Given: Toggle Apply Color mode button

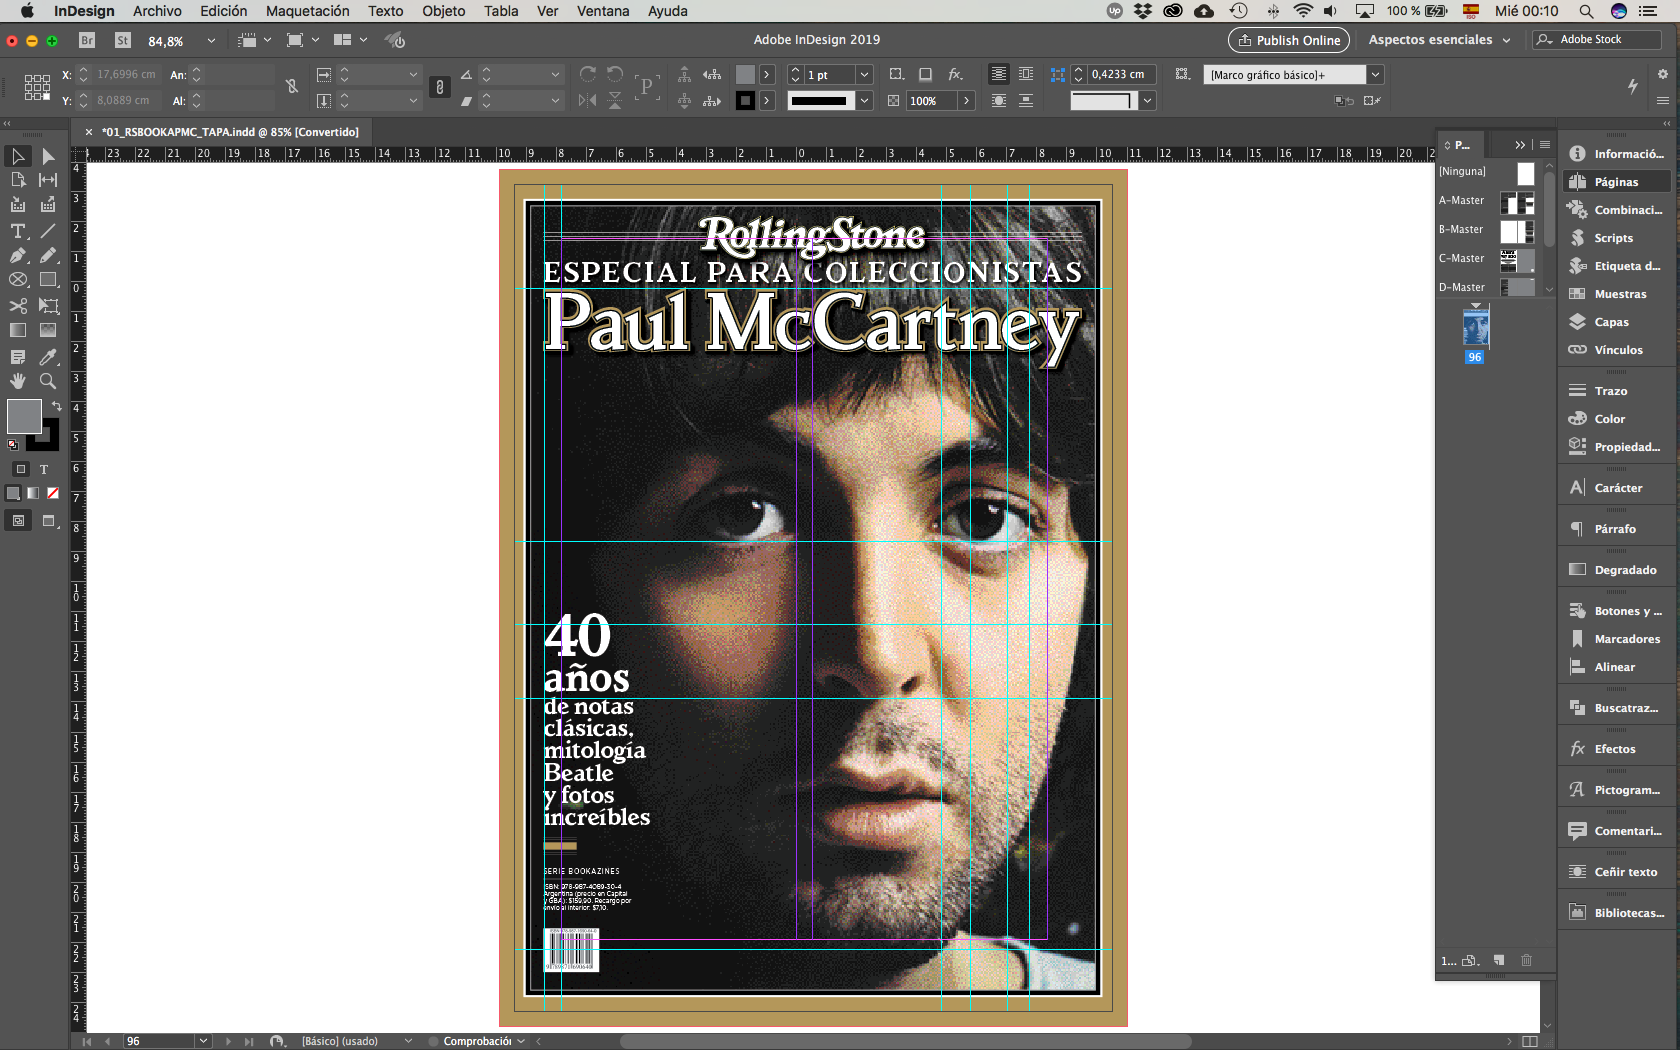Looking at the screenshot, I should point(13,493).
